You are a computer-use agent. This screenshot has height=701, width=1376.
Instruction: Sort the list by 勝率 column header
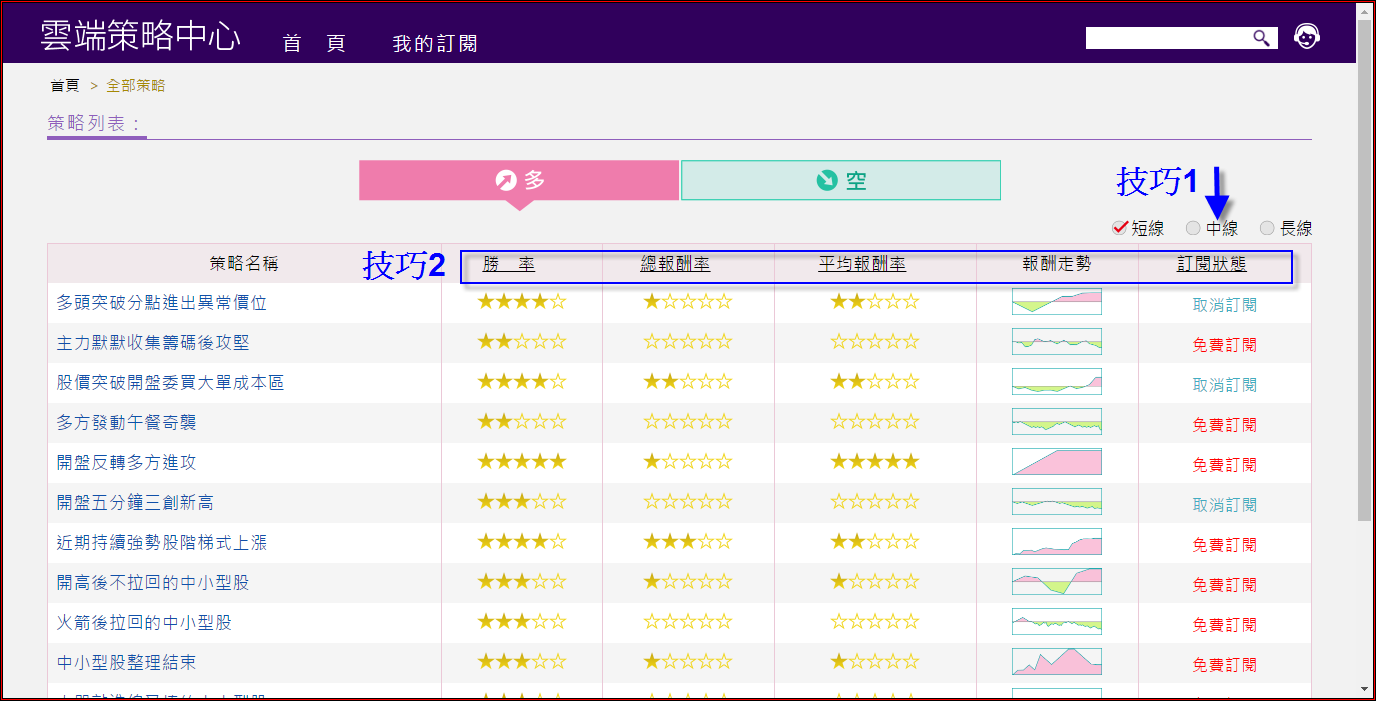coord(508,264)
